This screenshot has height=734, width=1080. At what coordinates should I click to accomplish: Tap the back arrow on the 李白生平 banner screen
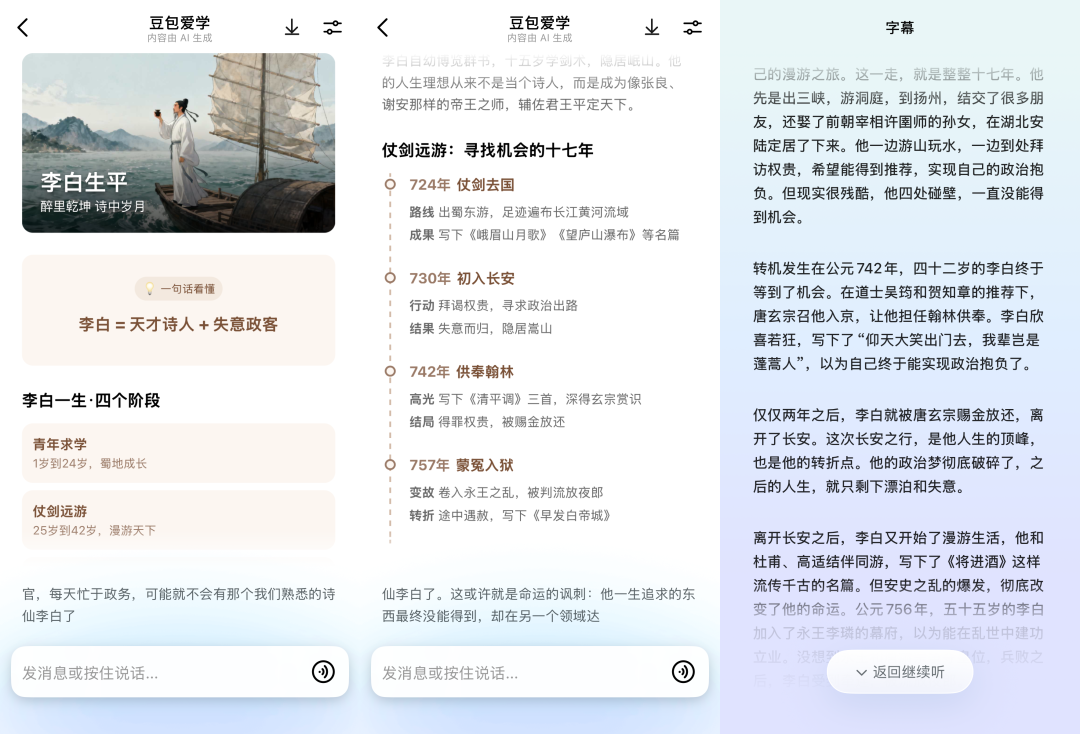point(23,28)
